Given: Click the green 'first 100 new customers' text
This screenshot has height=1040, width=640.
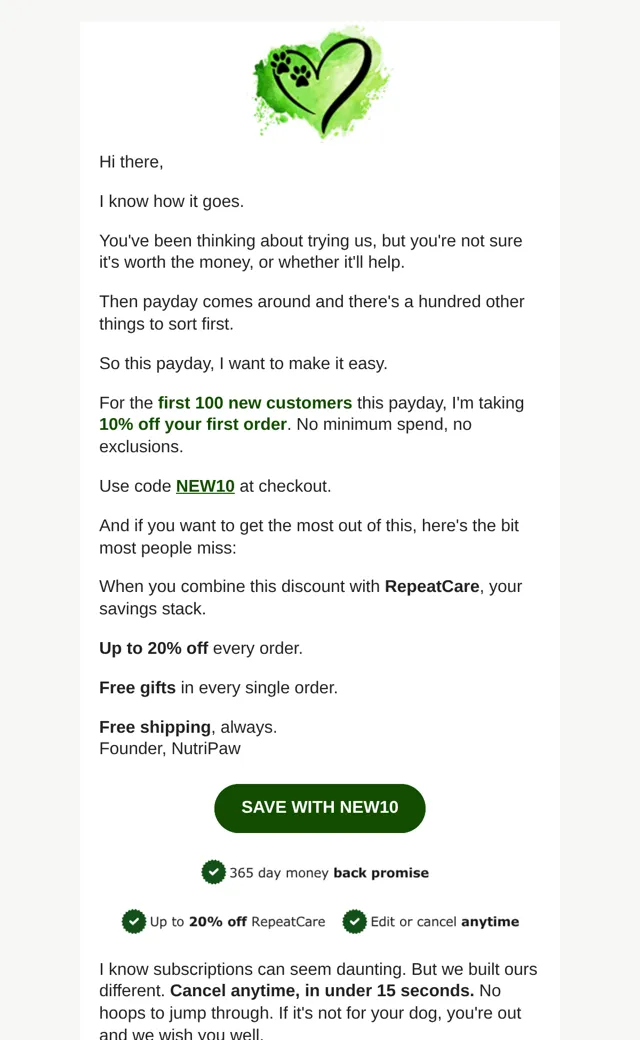Looking at the screenshot, I should [255, 403].
